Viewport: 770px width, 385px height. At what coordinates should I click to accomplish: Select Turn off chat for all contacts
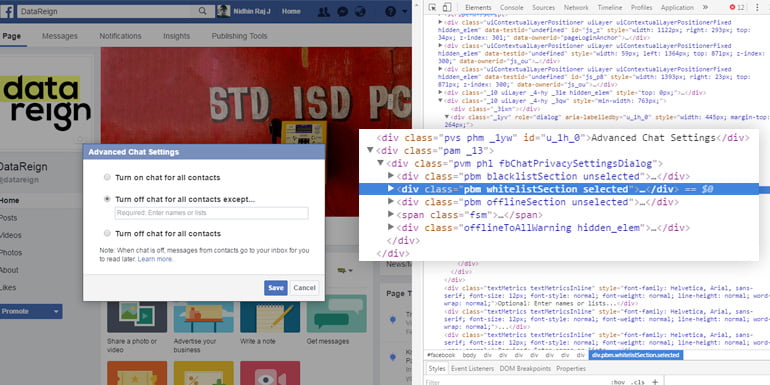(107, 233)
